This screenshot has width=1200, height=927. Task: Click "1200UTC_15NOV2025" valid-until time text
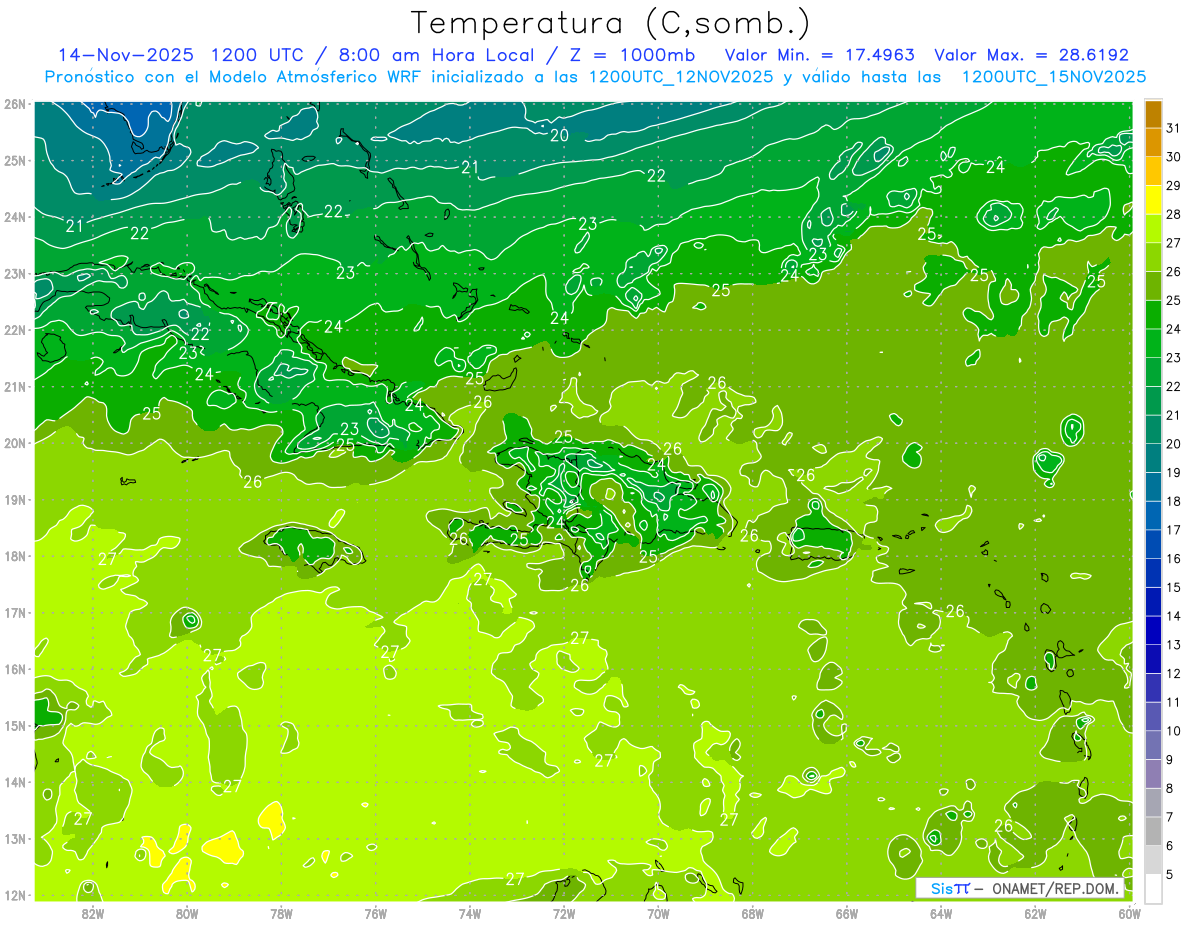1053,76
